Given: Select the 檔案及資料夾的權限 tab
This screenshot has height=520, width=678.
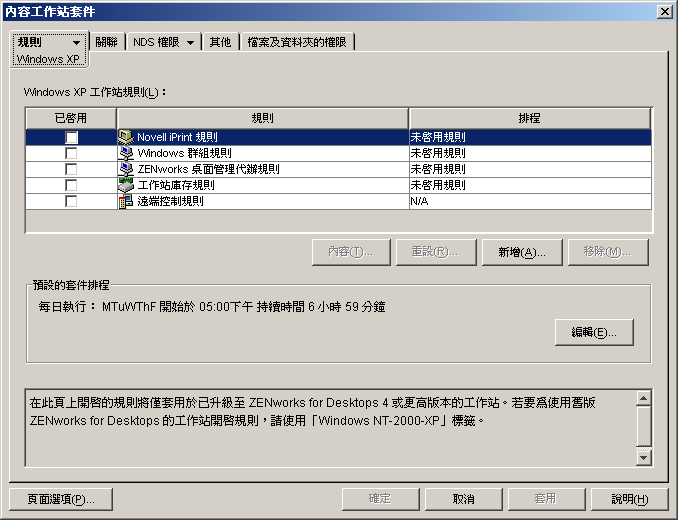Looking at the screenshot, I should tap(297, 42).
